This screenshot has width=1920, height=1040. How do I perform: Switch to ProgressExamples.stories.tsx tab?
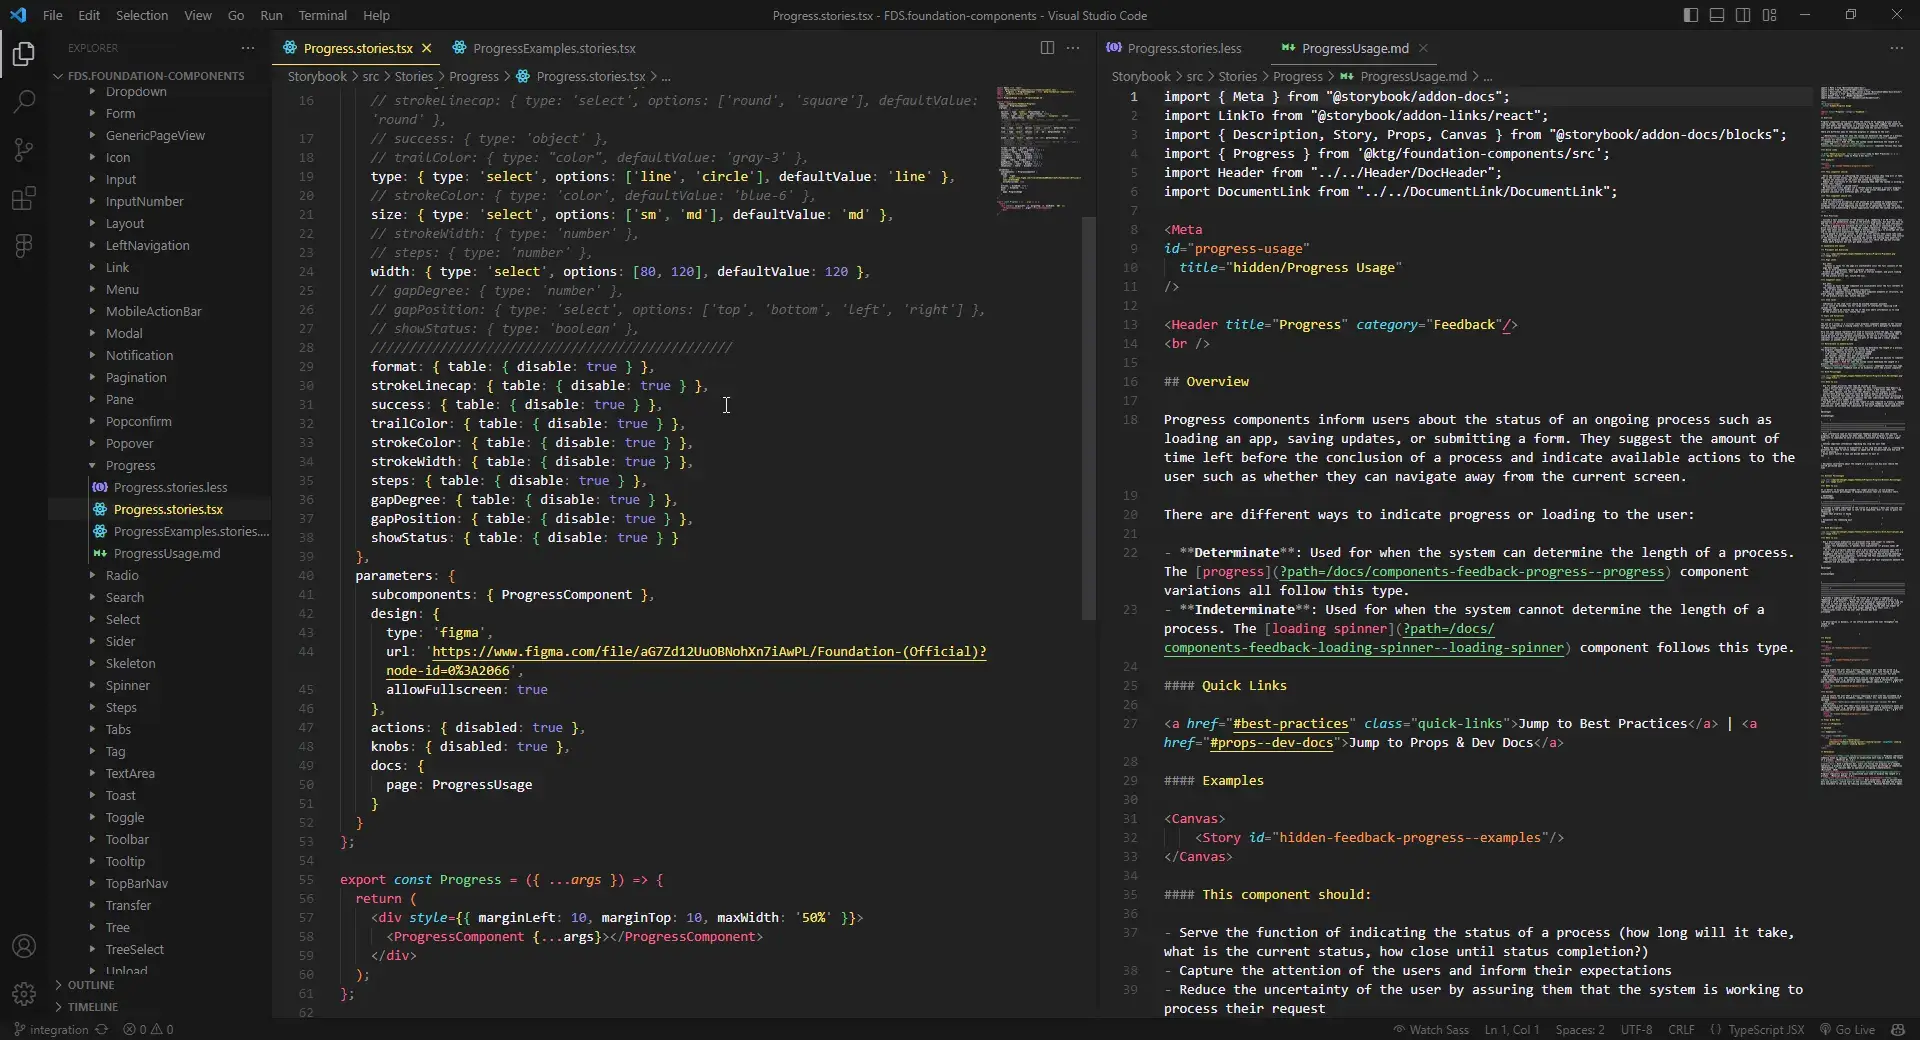point(553,48)
